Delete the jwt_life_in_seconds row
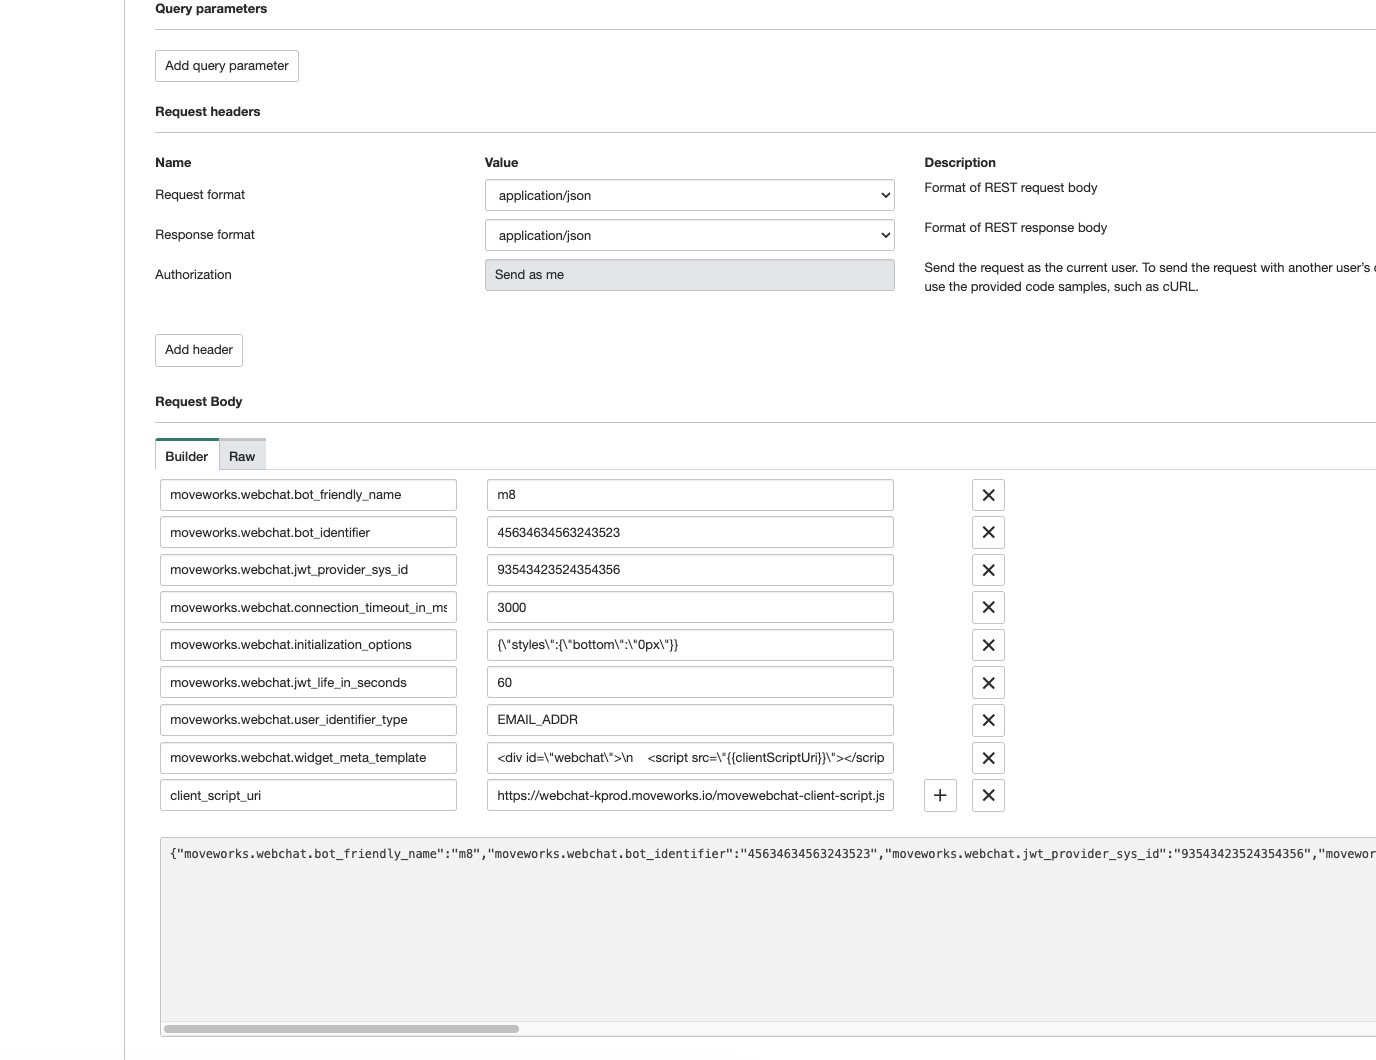1376x1060 pixels. tap(988, 683)
